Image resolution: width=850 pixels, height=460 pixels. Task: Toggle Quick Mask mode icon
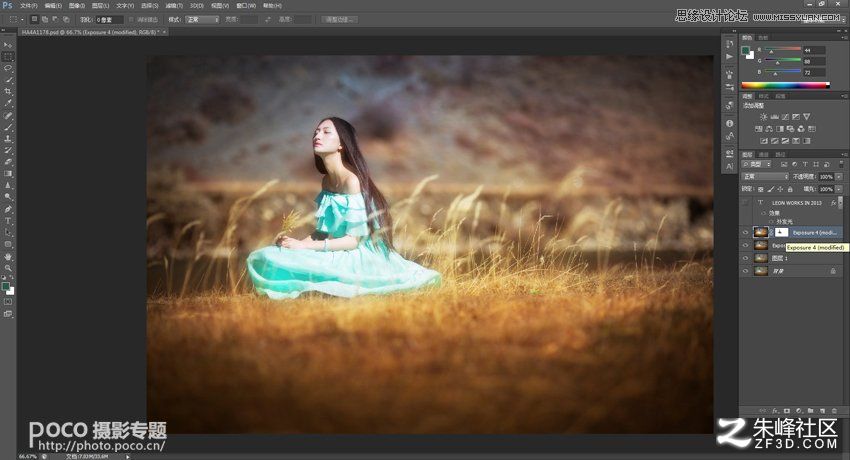pyautogui.click(x=8, y=302)
